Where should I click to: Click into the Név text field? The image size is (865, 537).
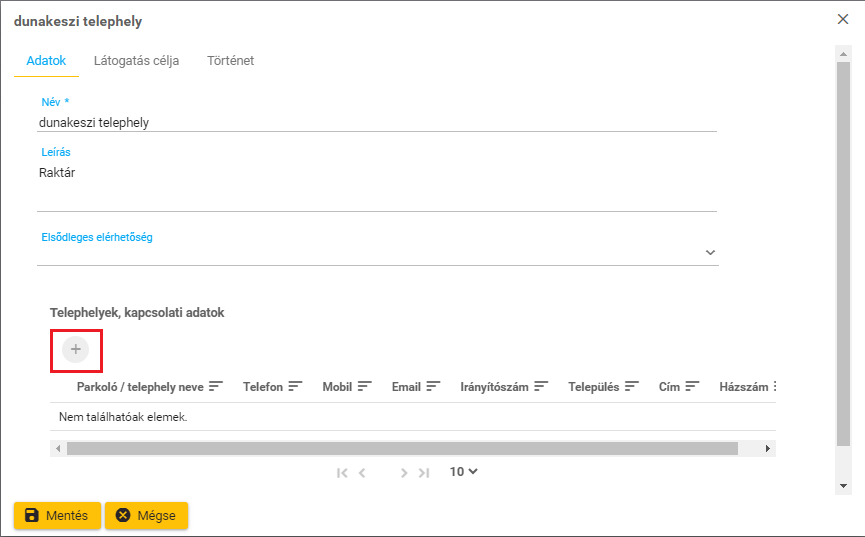(376, 122)
